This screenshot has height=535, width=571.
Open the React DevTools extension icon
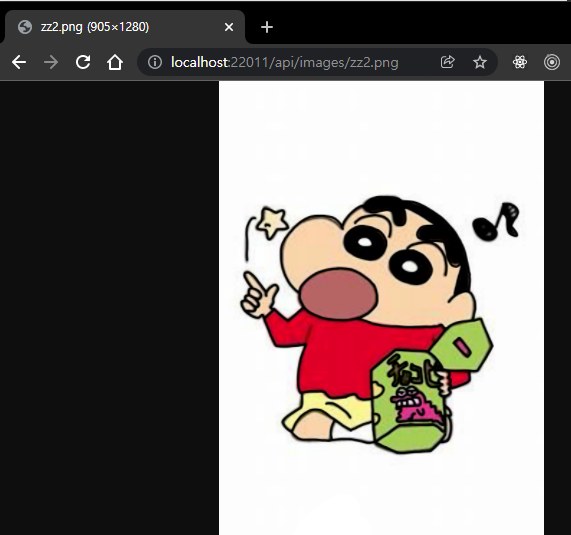tap(520, 62)
